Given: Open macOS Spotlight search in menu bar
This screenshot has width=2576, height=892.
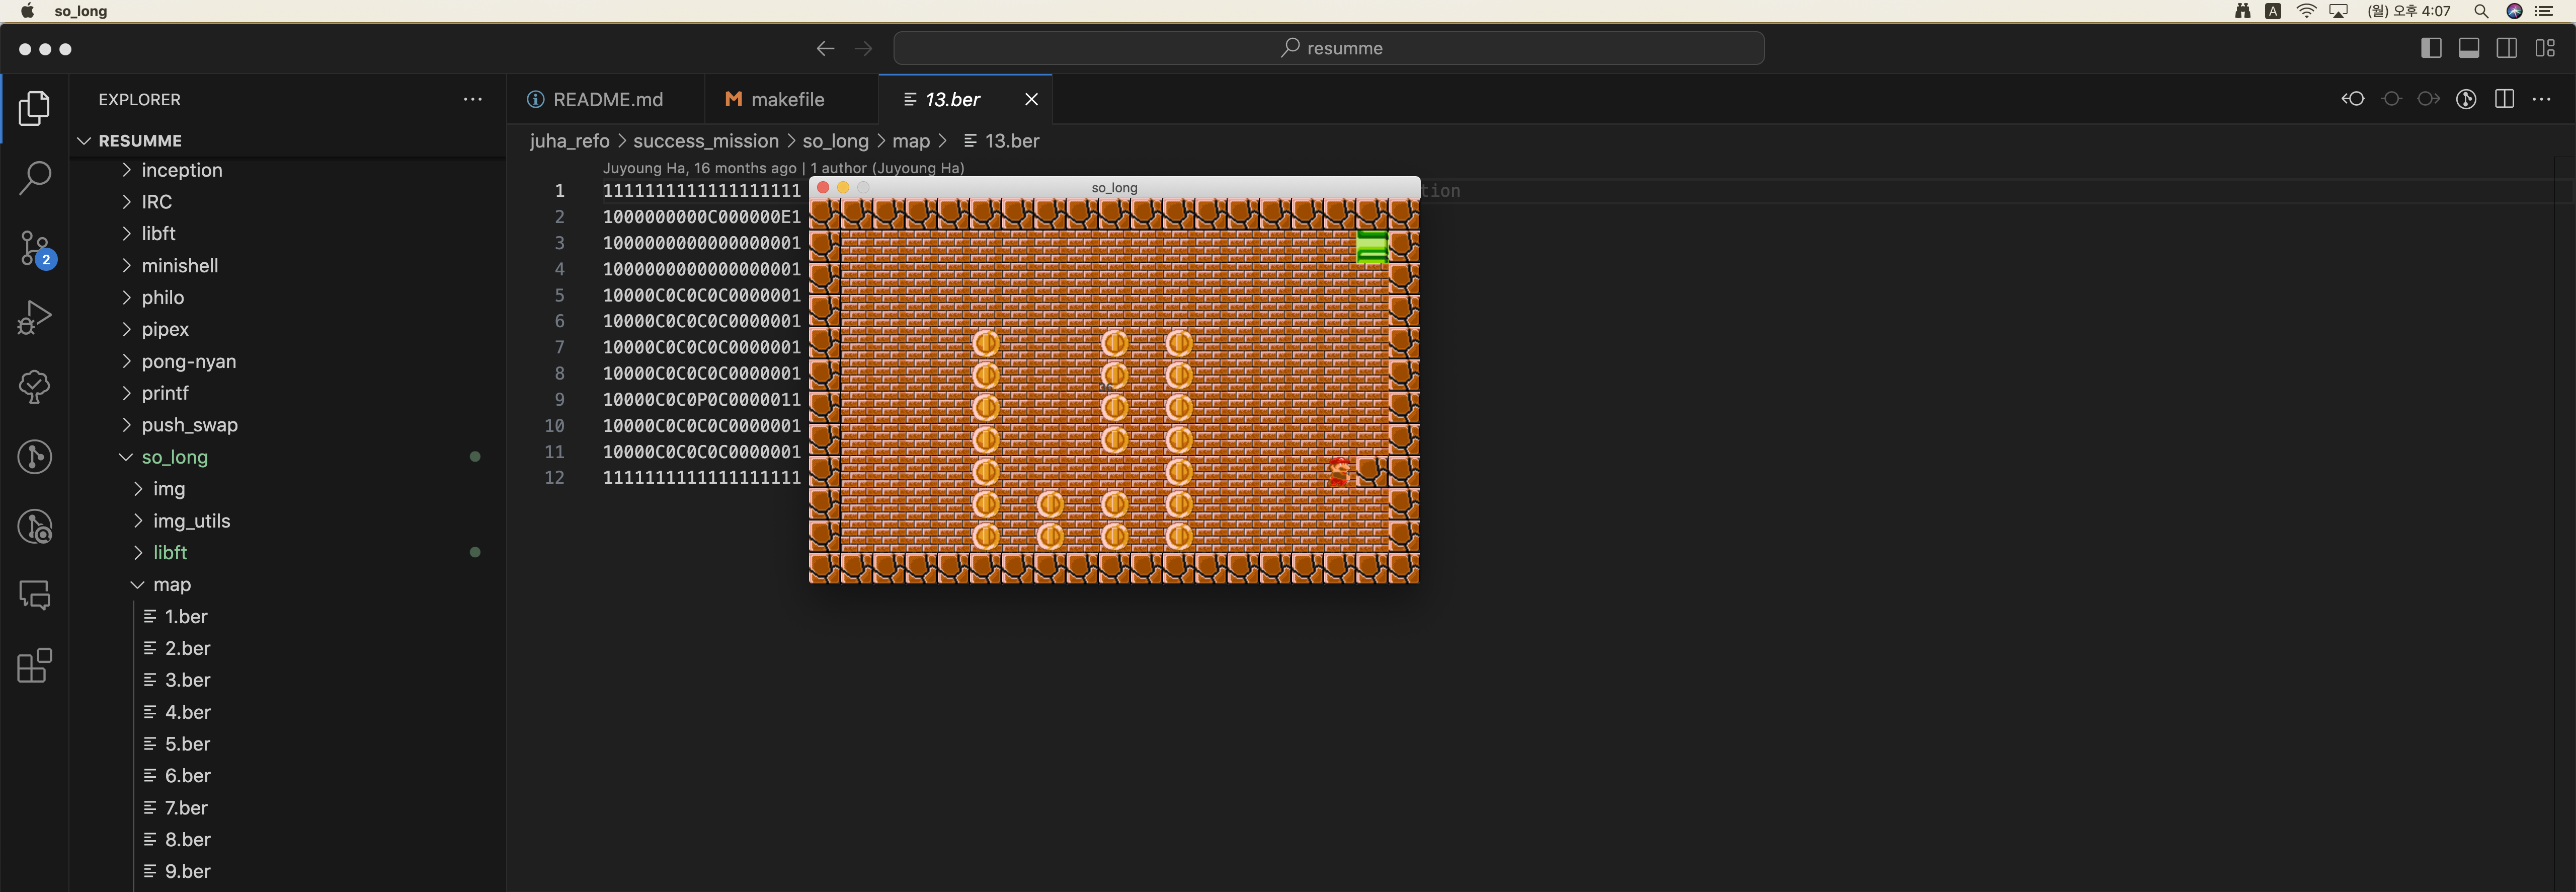Looking at the screenshot, I should [2481, 11].
